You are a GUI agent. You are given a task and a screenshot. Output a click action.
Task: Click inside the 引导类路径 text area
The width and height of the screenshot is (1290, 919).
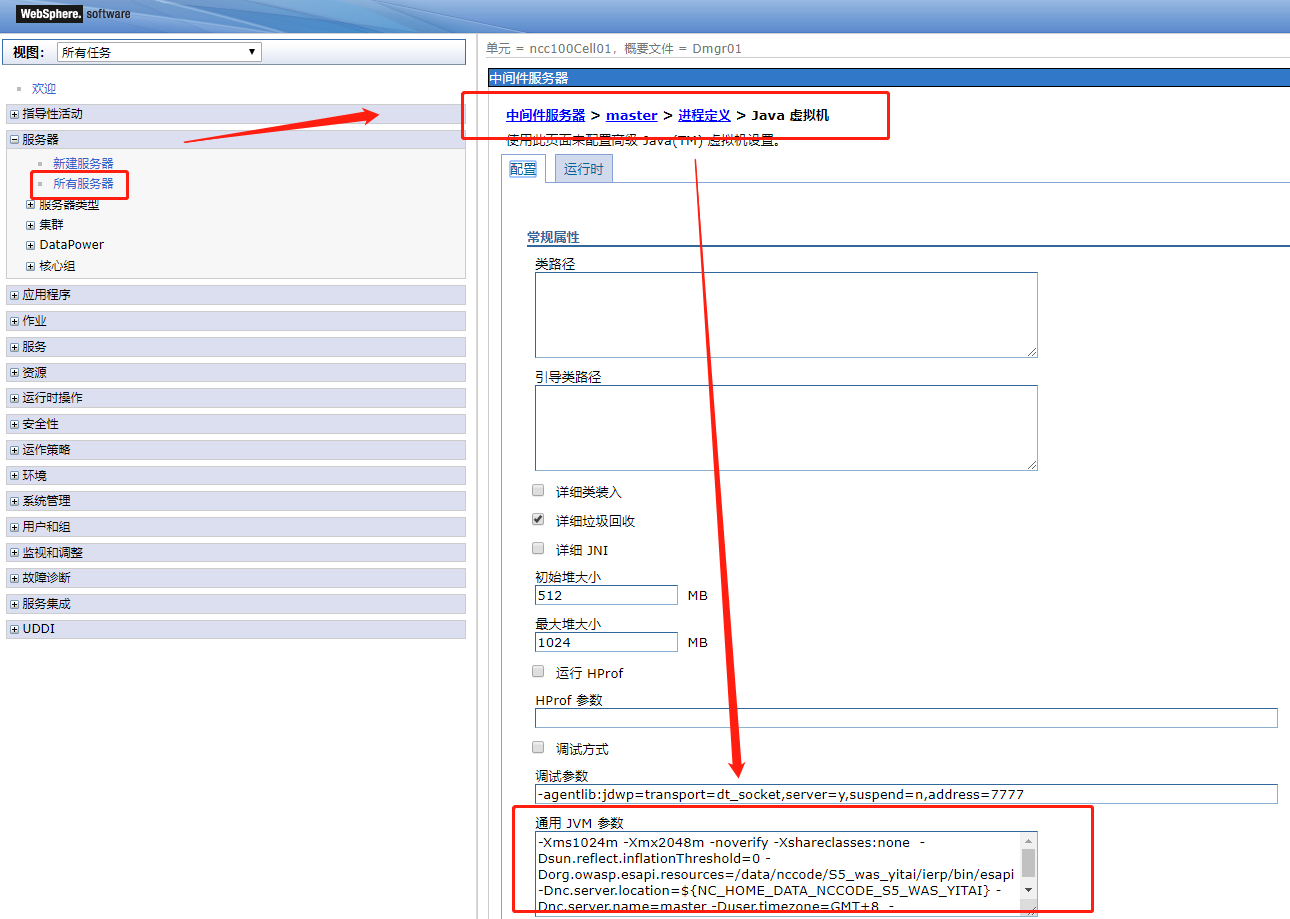[786, 428]
